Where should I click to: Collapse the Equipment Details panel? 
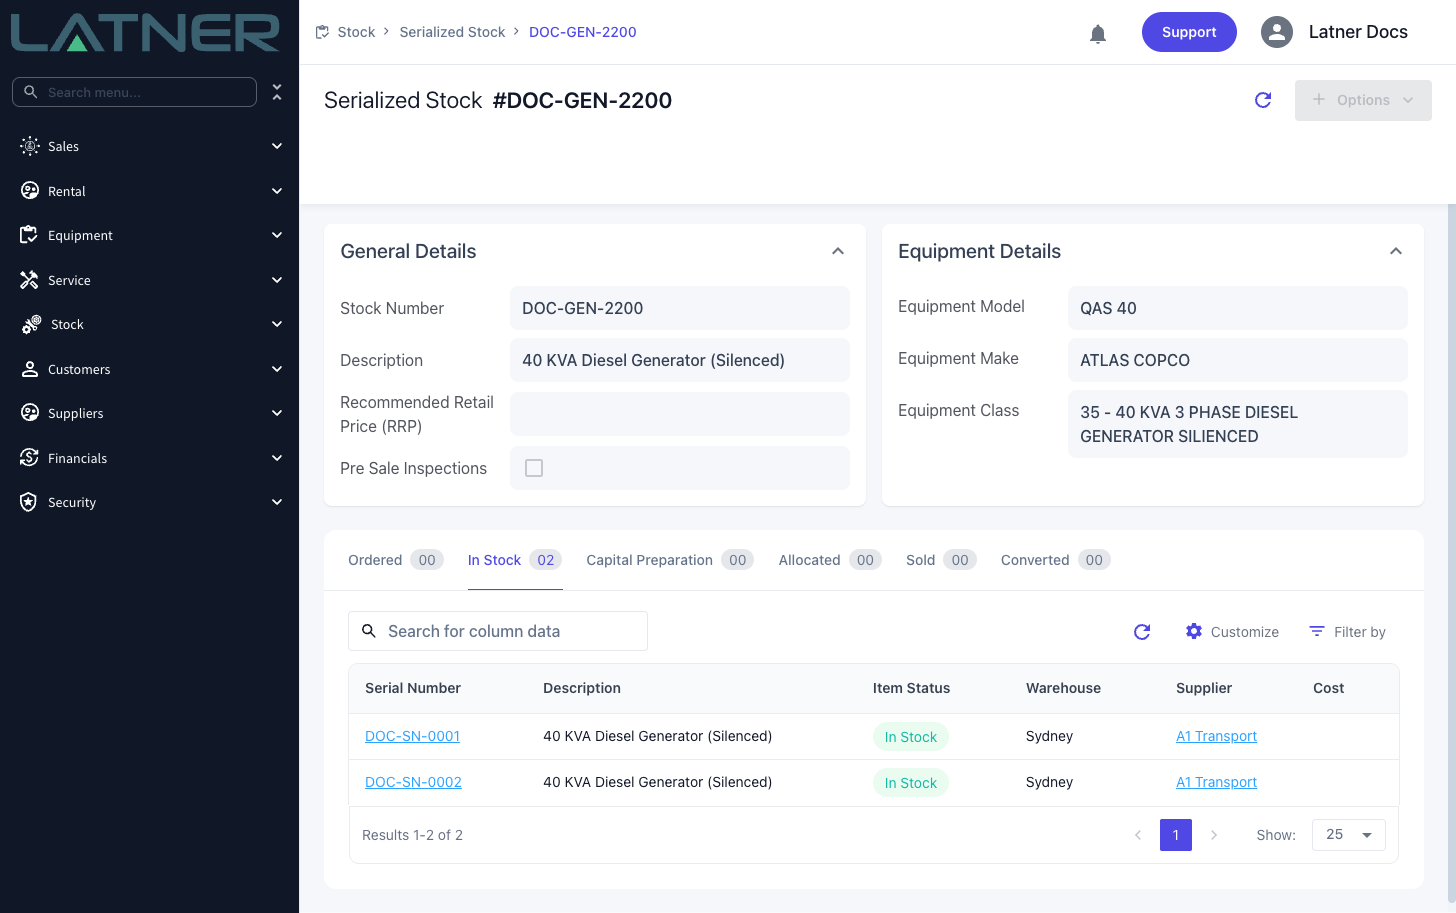[x=1396, y=251]
